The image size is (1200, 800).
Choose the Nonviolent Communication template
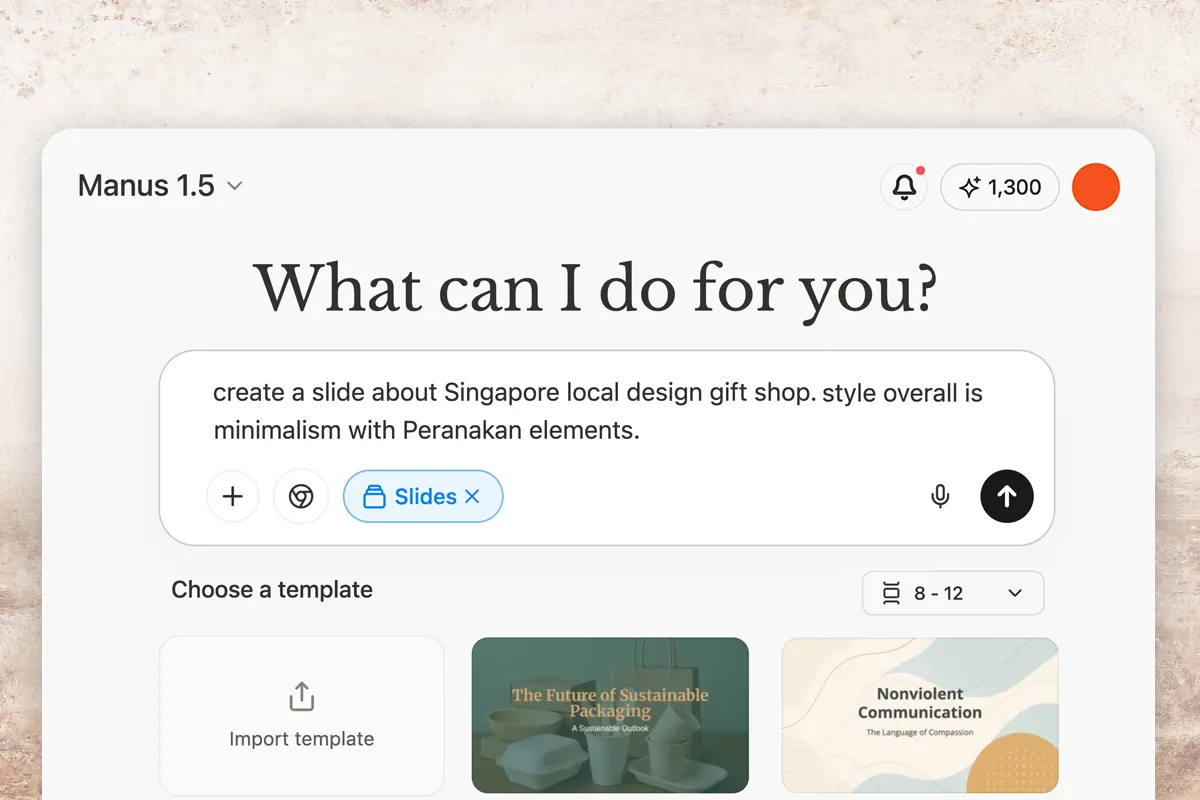tap(919, 715)
